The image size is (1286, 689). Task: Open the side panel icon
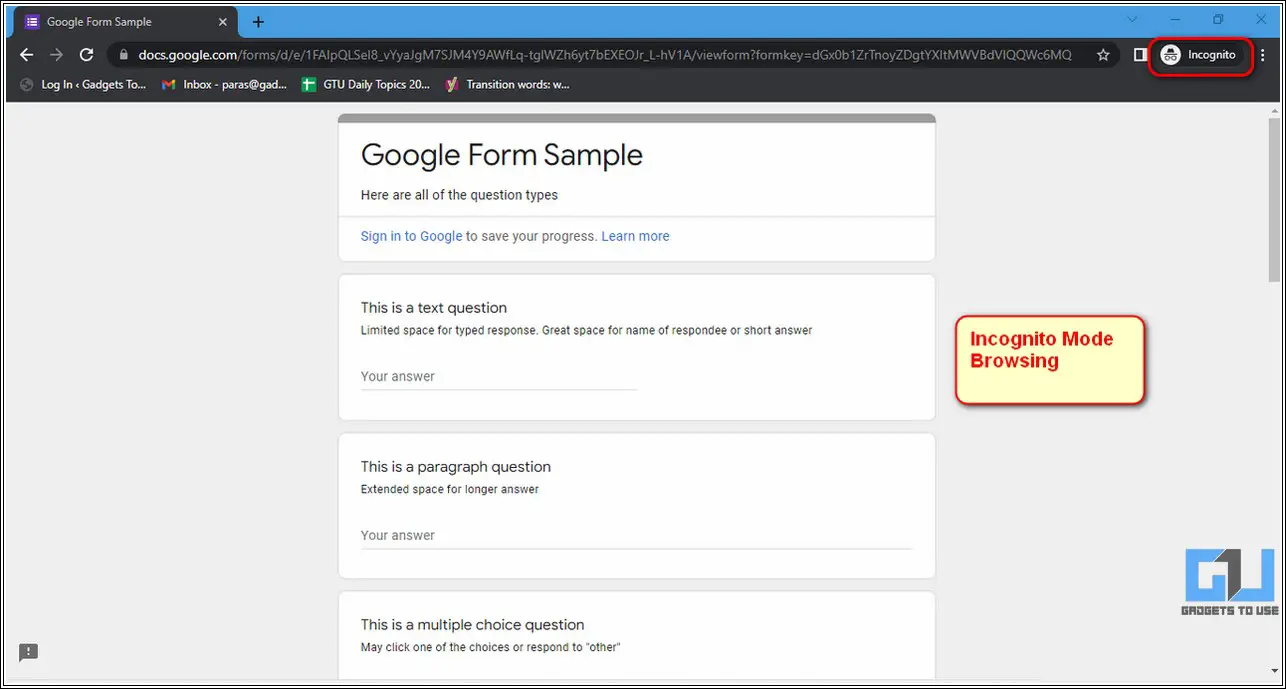tap(1139, 55)
